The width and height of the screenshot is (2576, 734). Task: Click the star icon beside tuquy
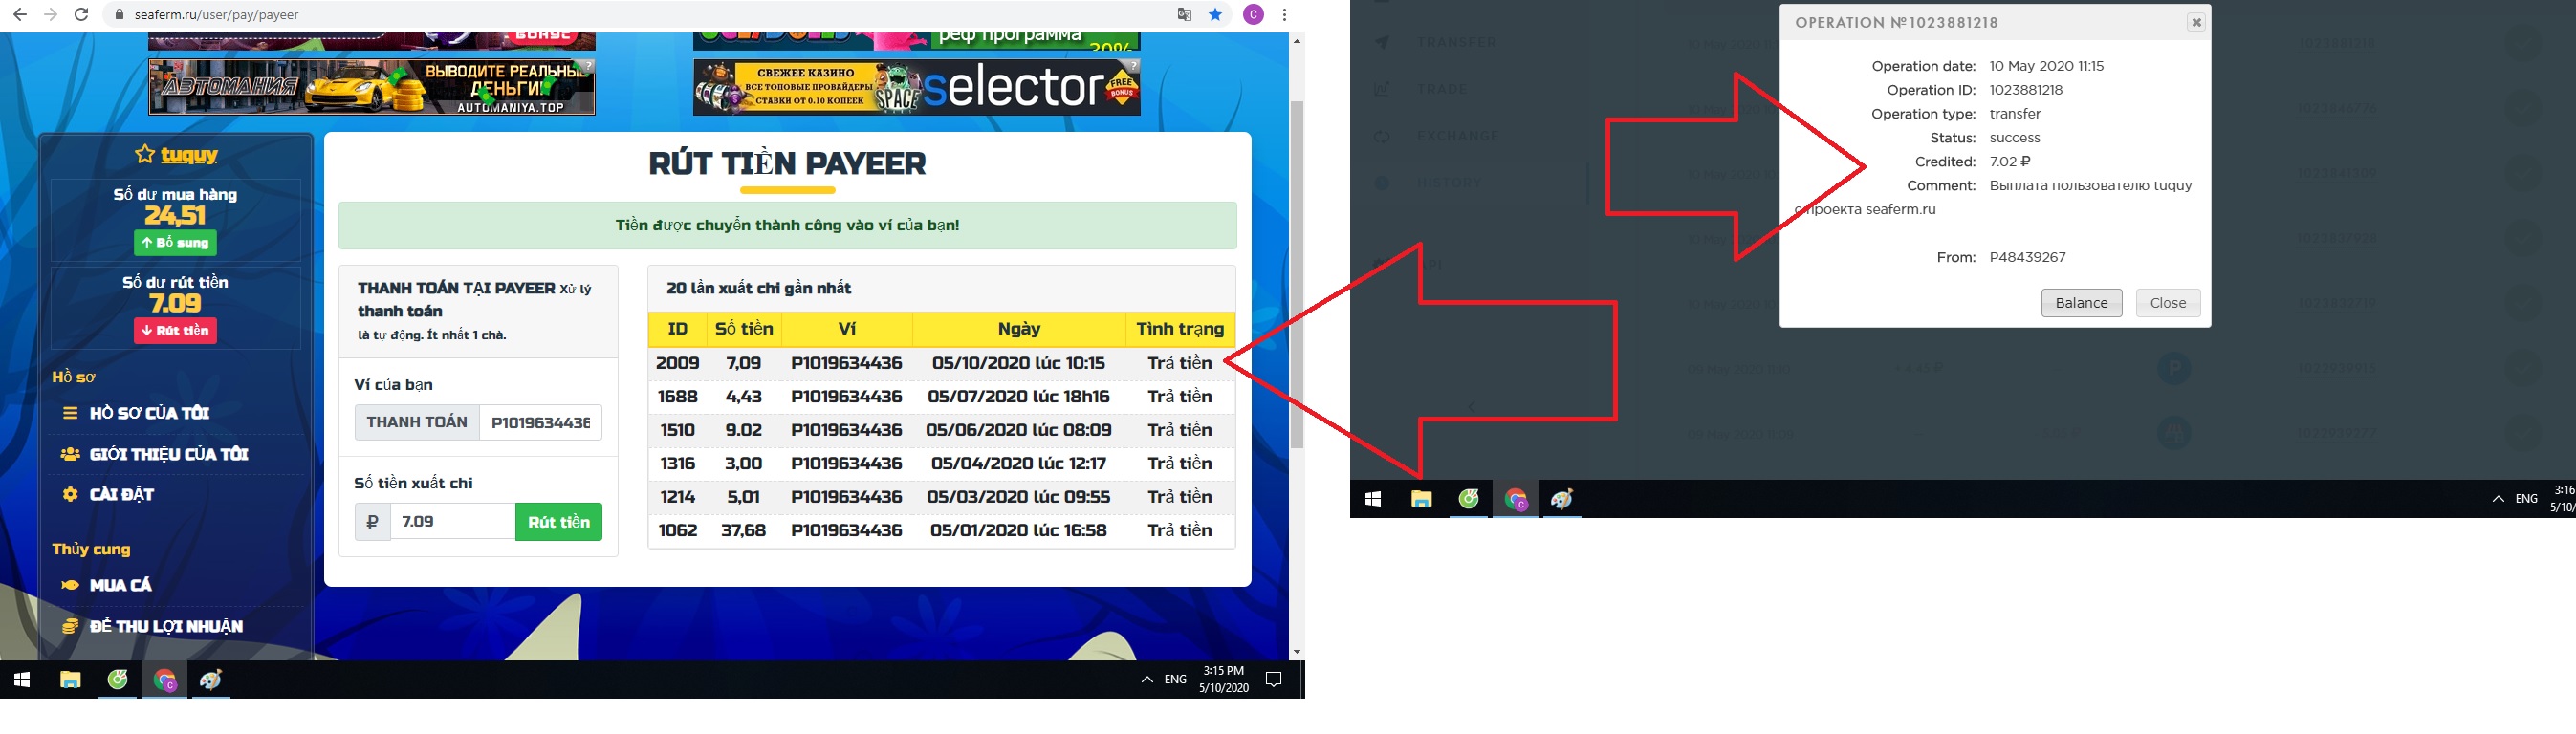(145, 154)
